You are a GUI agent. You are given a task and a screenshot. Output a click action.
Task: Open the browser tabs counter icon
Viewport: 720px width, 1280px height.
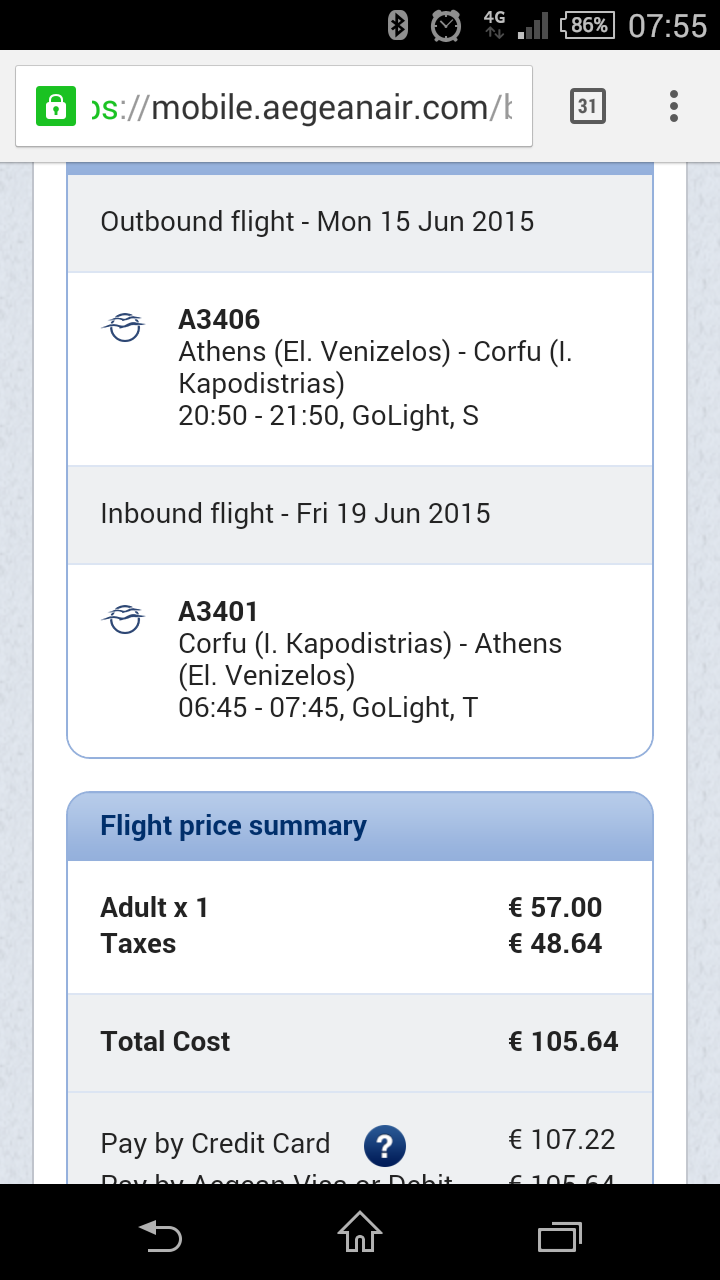(588, 106)
